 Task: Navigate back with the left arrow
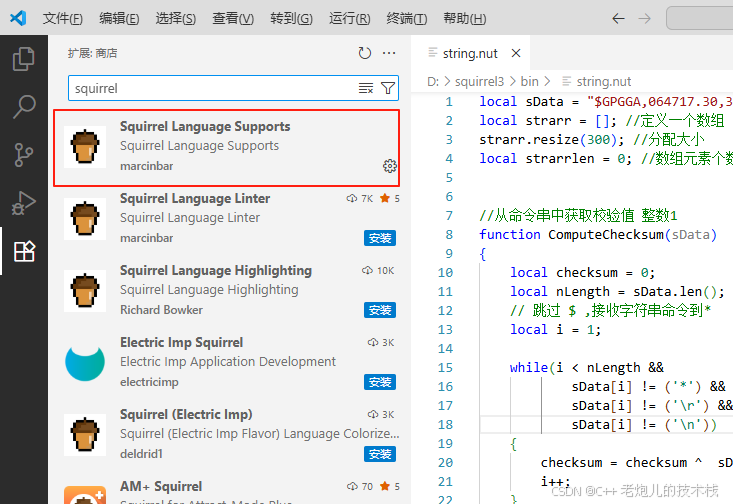pyautogui.click(x=618, y=19)
